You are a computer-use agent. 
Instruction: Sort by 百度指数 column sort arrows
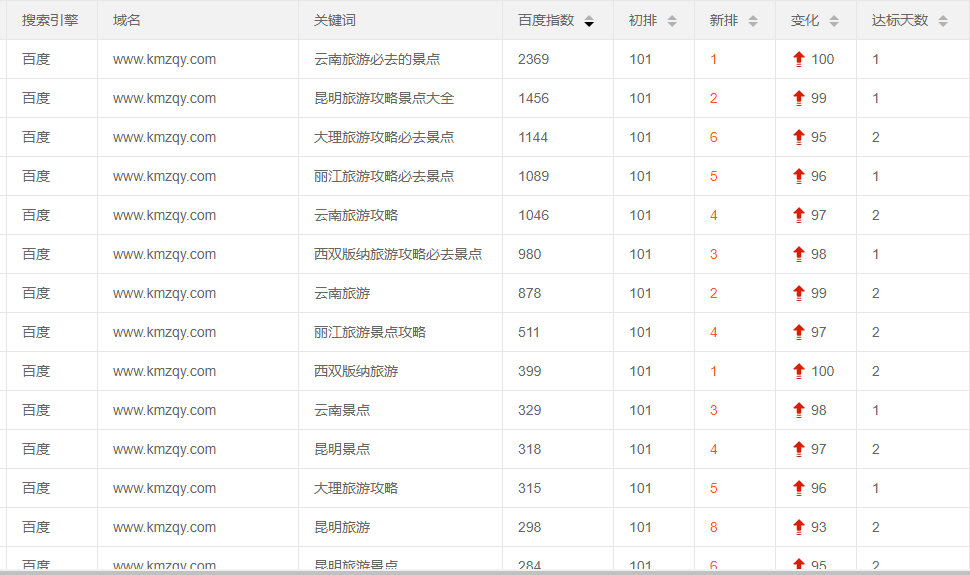589,21
